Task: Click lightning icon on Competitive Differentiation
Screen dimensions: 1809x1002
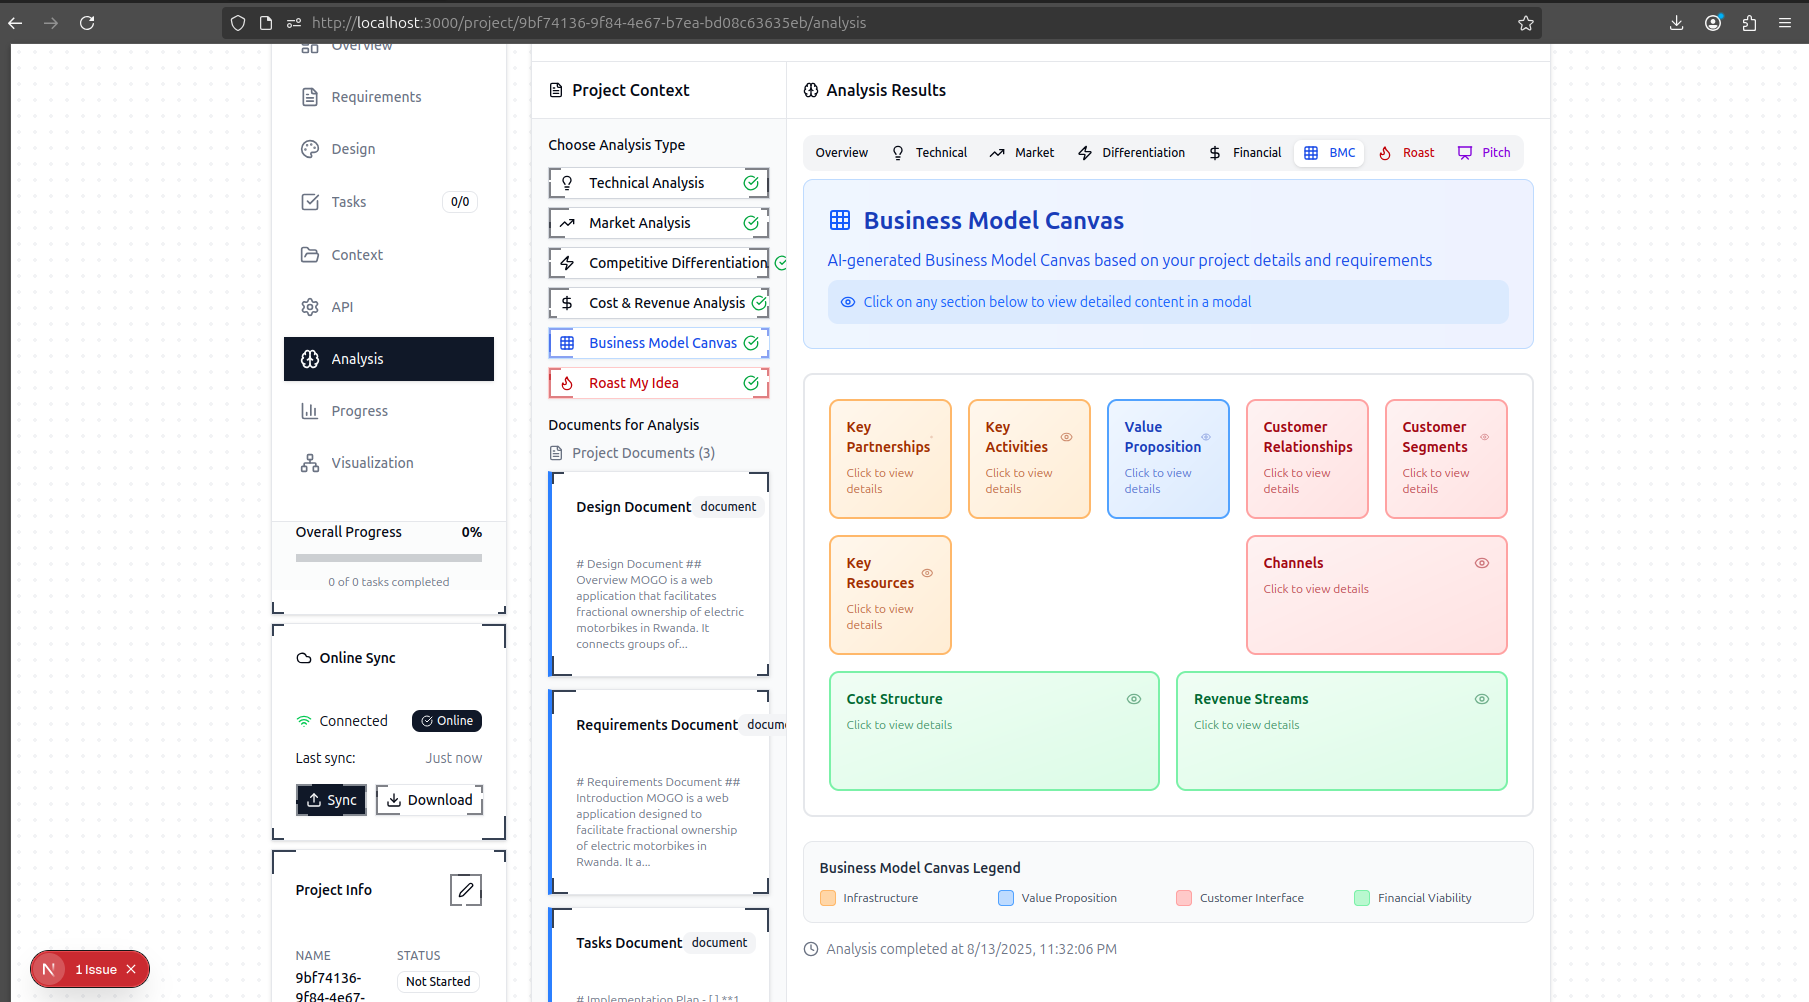Action: coord(567,263)
